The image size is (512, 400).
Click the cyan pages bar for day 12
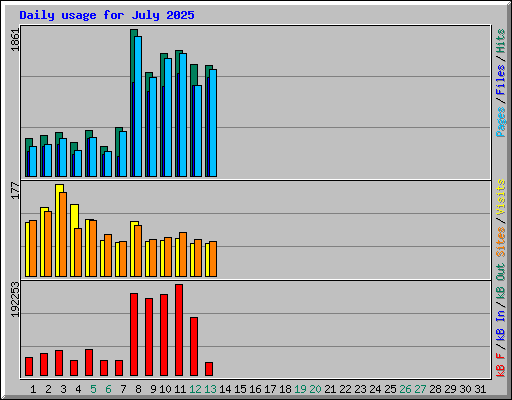tap(198, 131)
